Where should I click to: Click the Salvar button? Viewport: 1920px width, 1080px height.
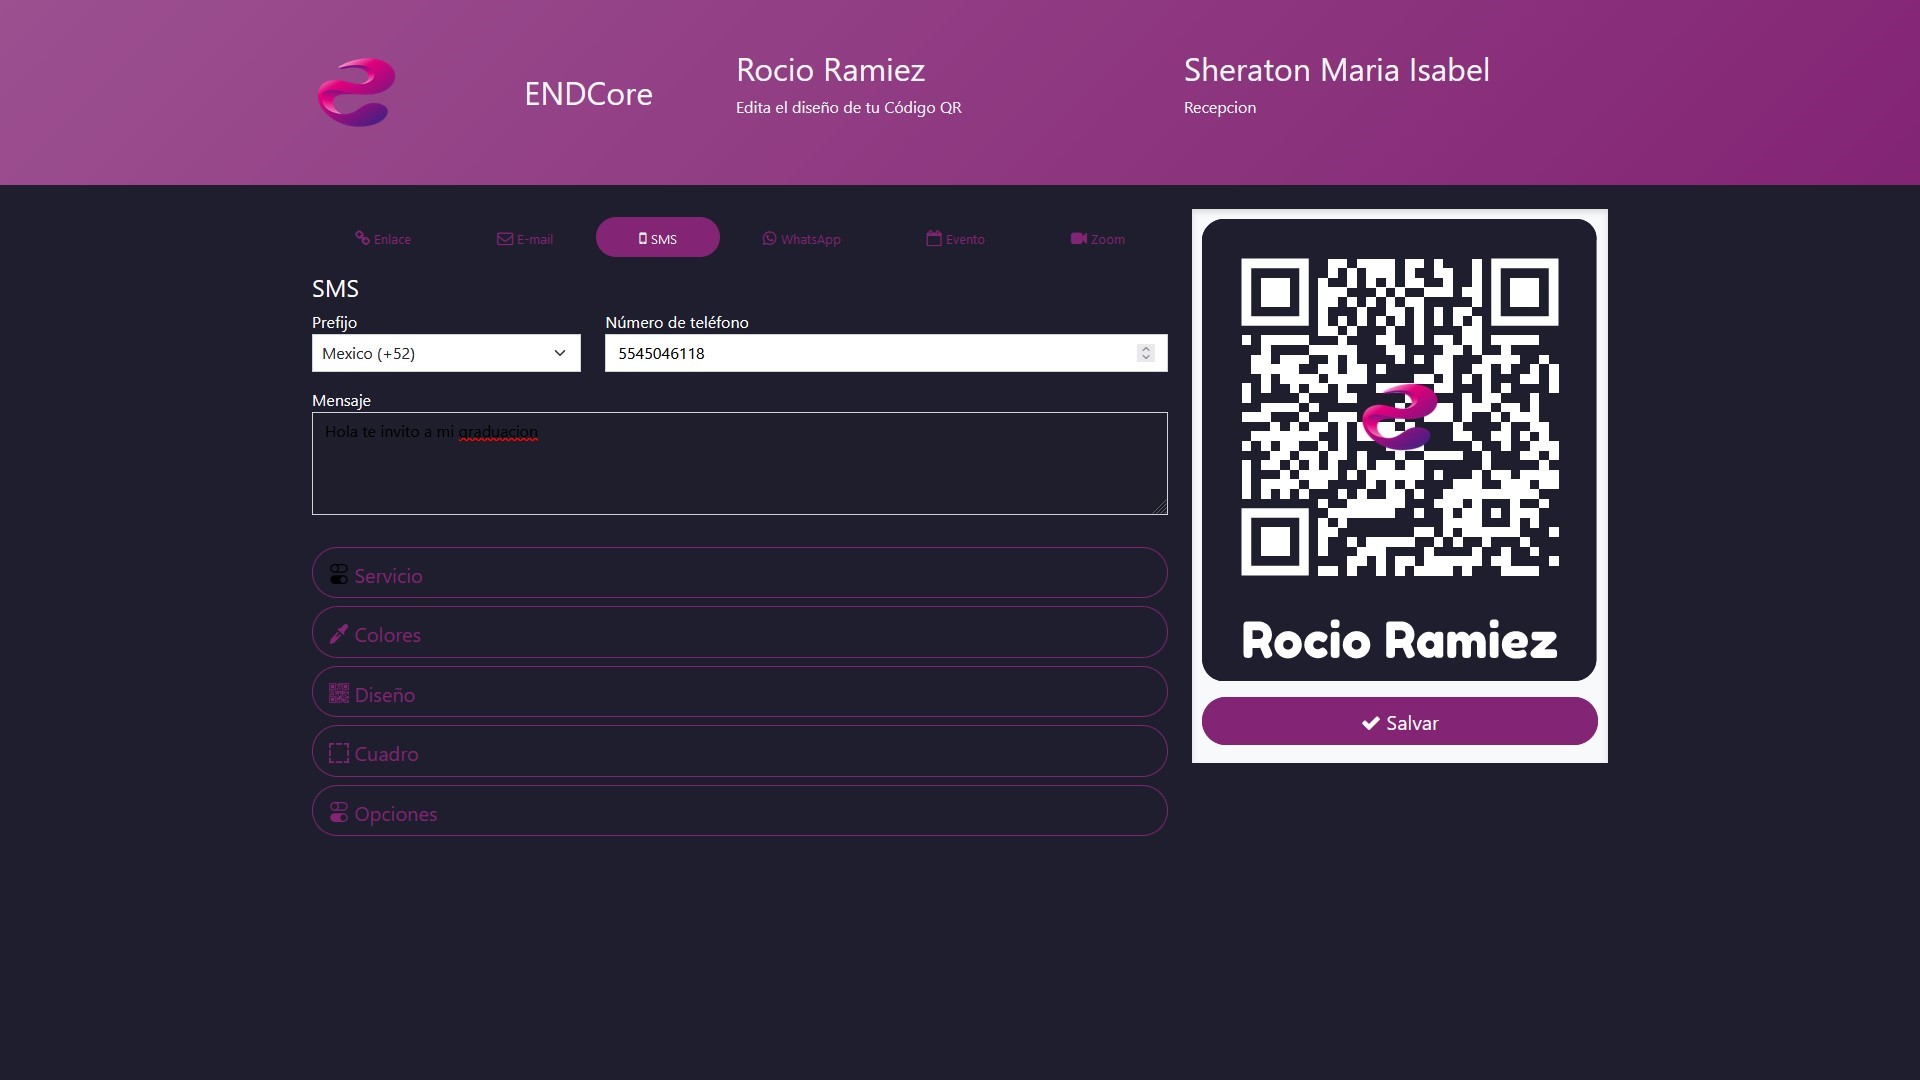(x=1400, y=721)
